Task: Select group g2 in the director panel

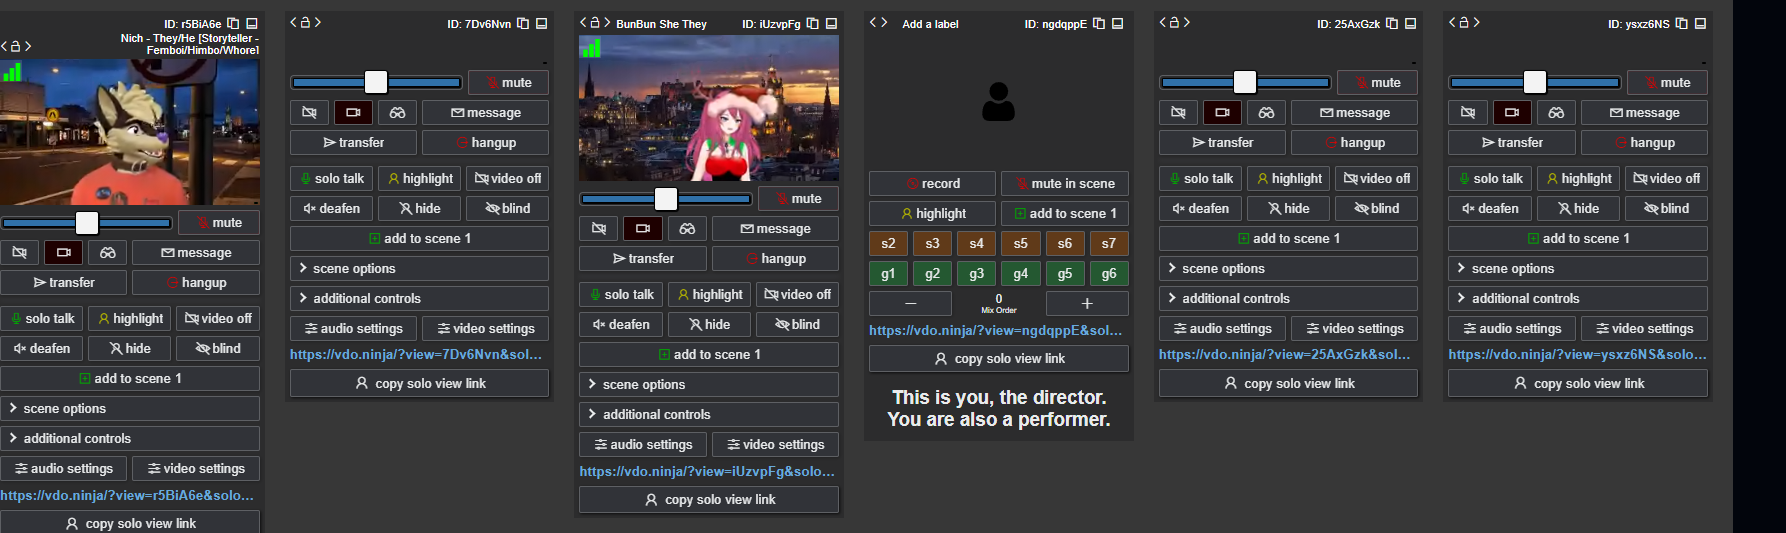Action: (x=932, y=273)
